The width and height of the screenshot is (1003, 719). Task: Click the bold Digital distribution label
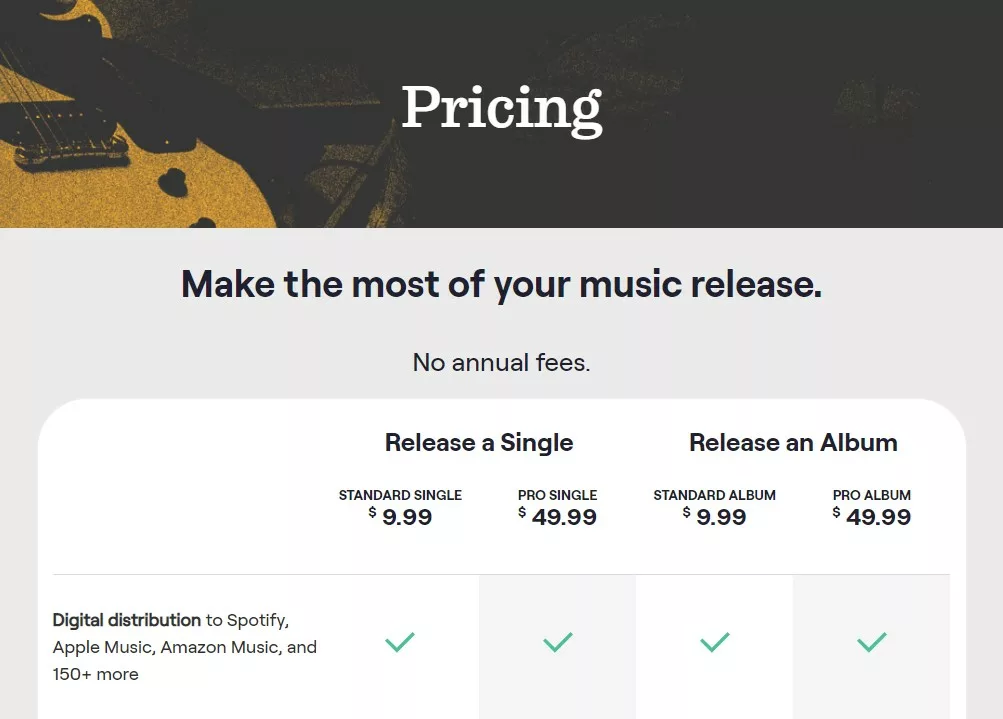(x=124, y=620)
